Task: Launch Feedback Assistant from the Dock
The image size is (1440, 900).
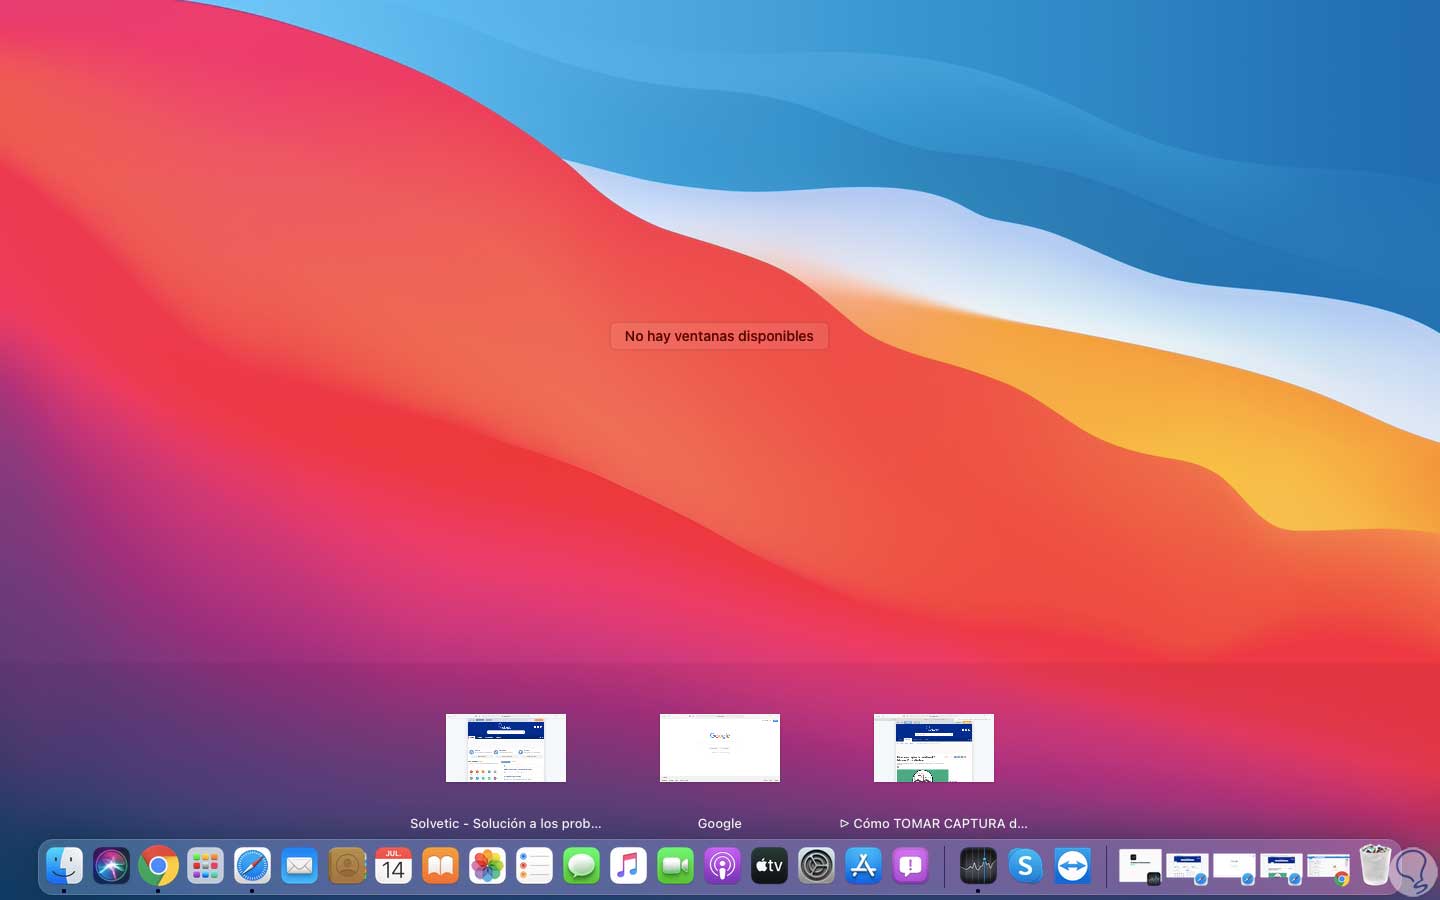Action: (x=911, y=866)
